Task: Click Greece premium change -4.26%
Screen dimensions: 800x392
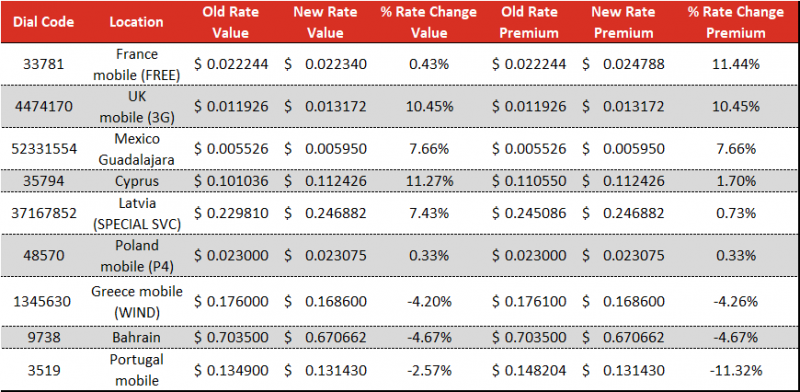Action: tap(736, 302)
